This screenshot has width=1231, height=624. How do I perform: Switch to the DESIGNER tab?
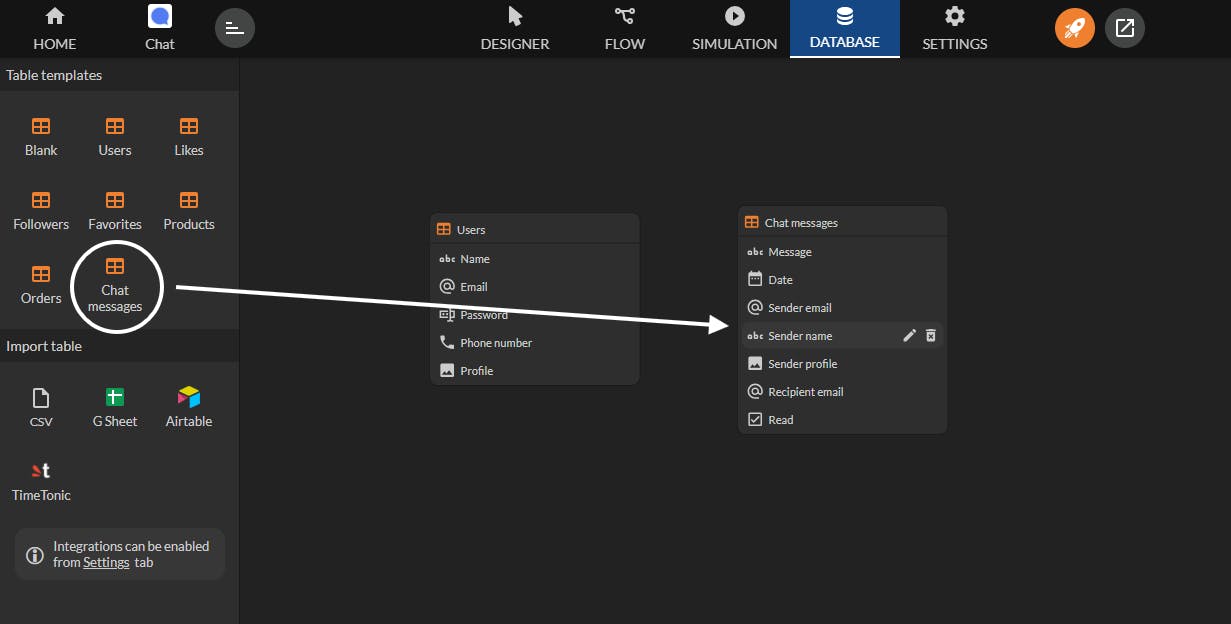(x=515, y=29)
